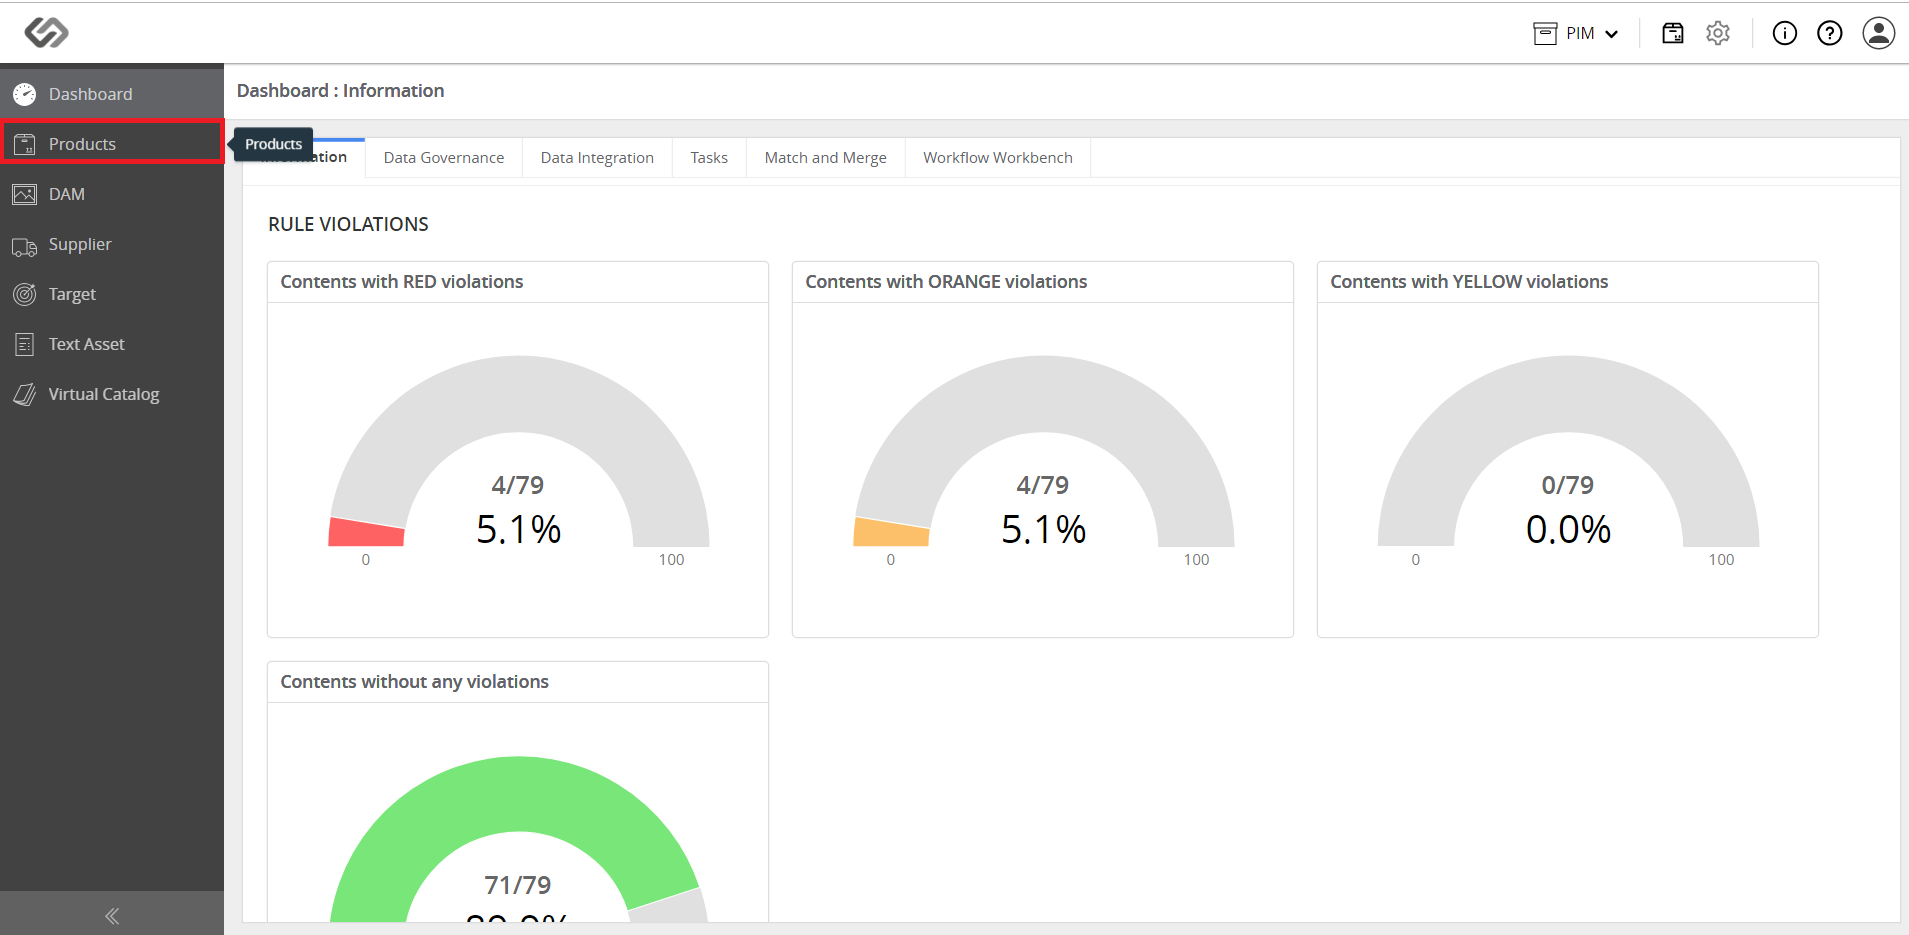
Task: Collapse the sidebar with double chevron
Action: (x=112, y=915)
